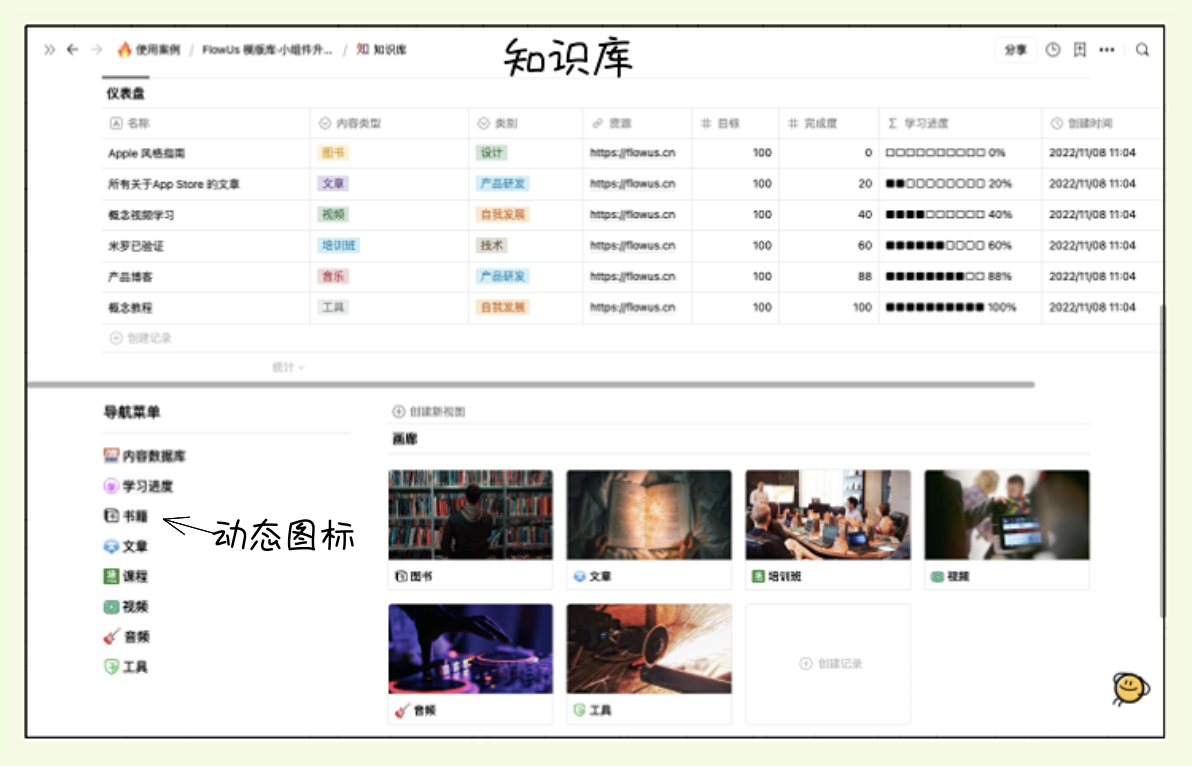Click the 20% progress bar of App Store row

click(949, 184)
